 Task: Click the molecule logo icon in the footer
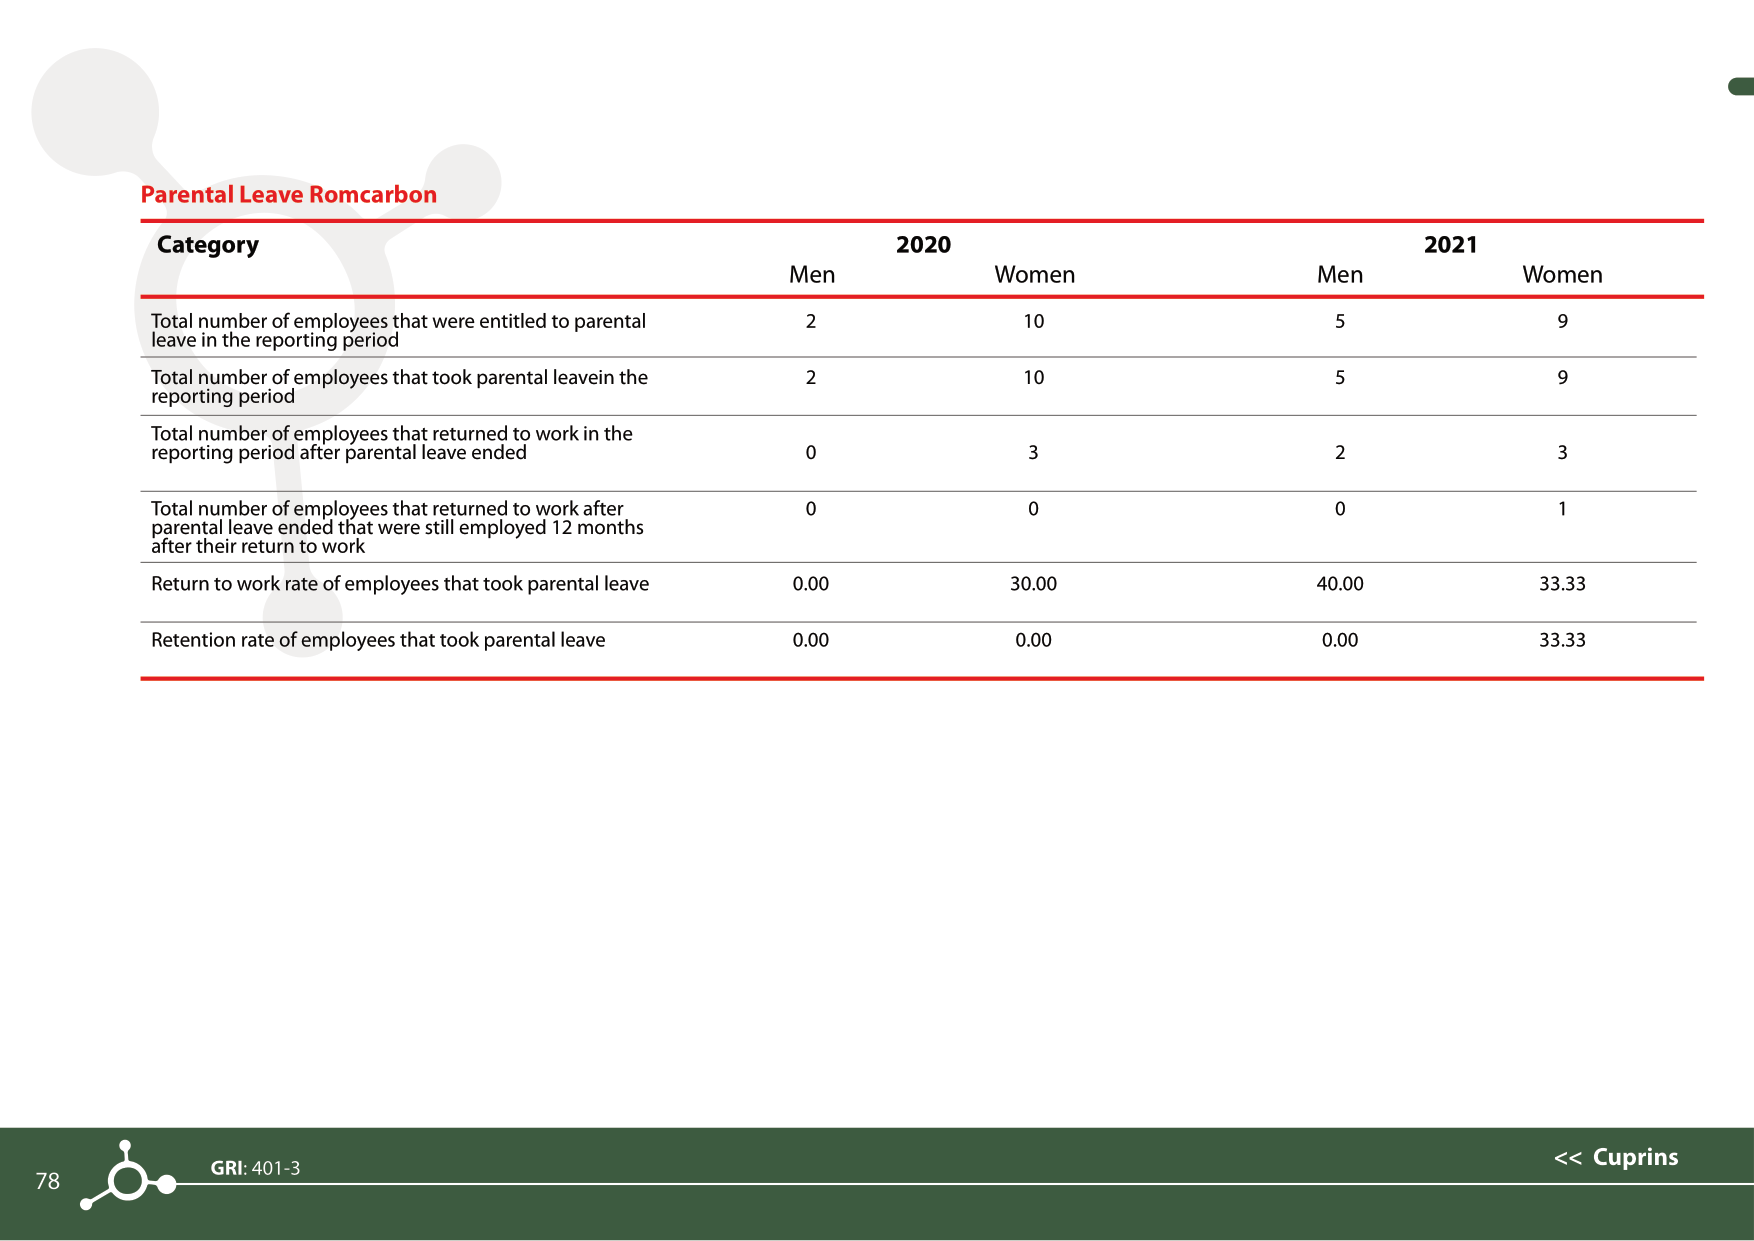125,1180
